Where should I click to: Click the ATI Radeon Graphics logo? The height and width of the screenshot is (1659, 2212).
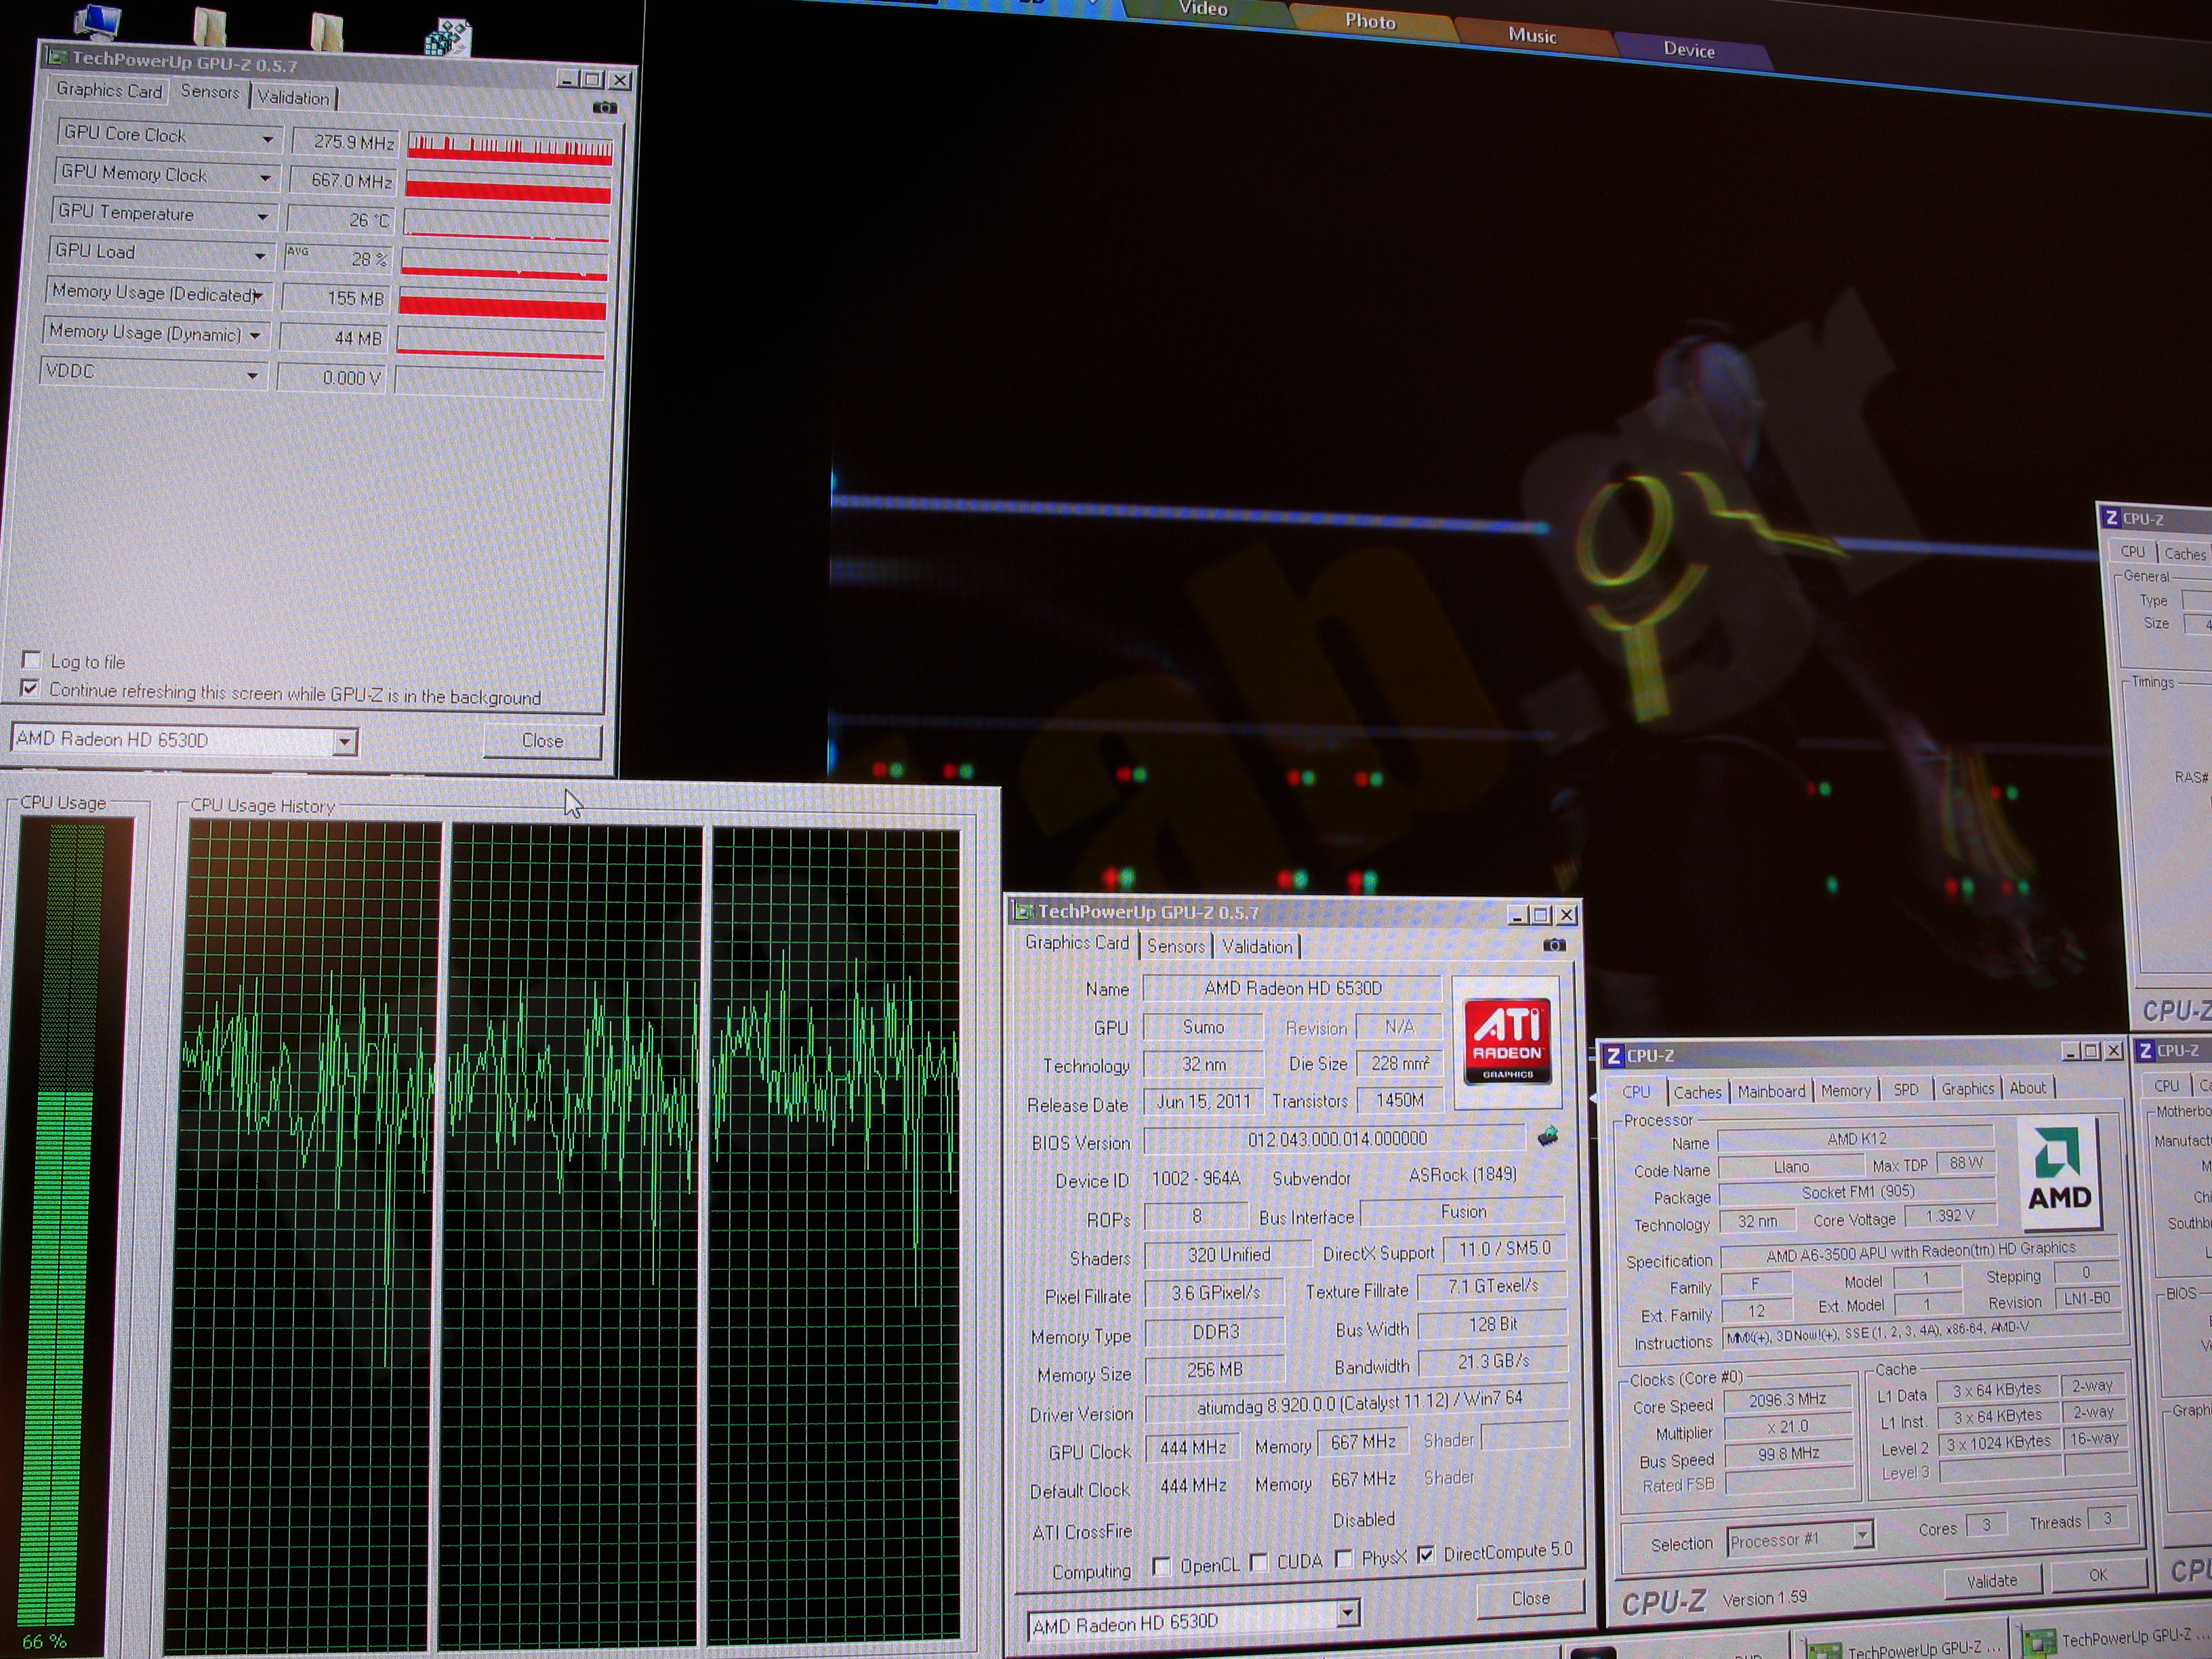[1507, 1040]
